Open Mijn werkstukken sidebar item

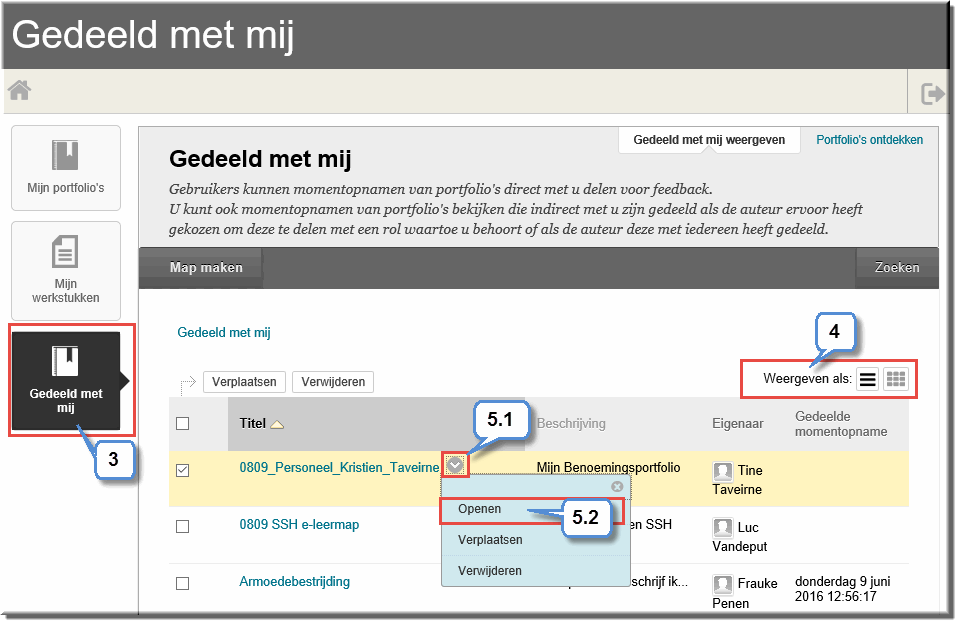click(x=66, y=271)
